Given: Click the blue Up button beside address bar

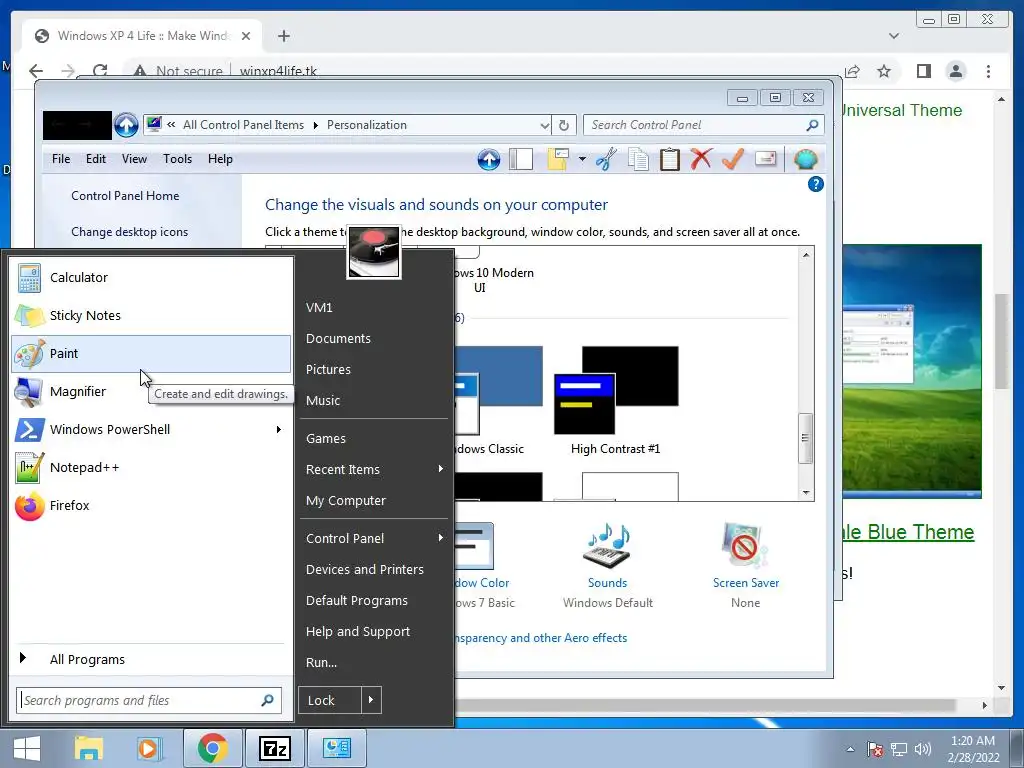Looking at the screenshot, I should coord(126,125).
